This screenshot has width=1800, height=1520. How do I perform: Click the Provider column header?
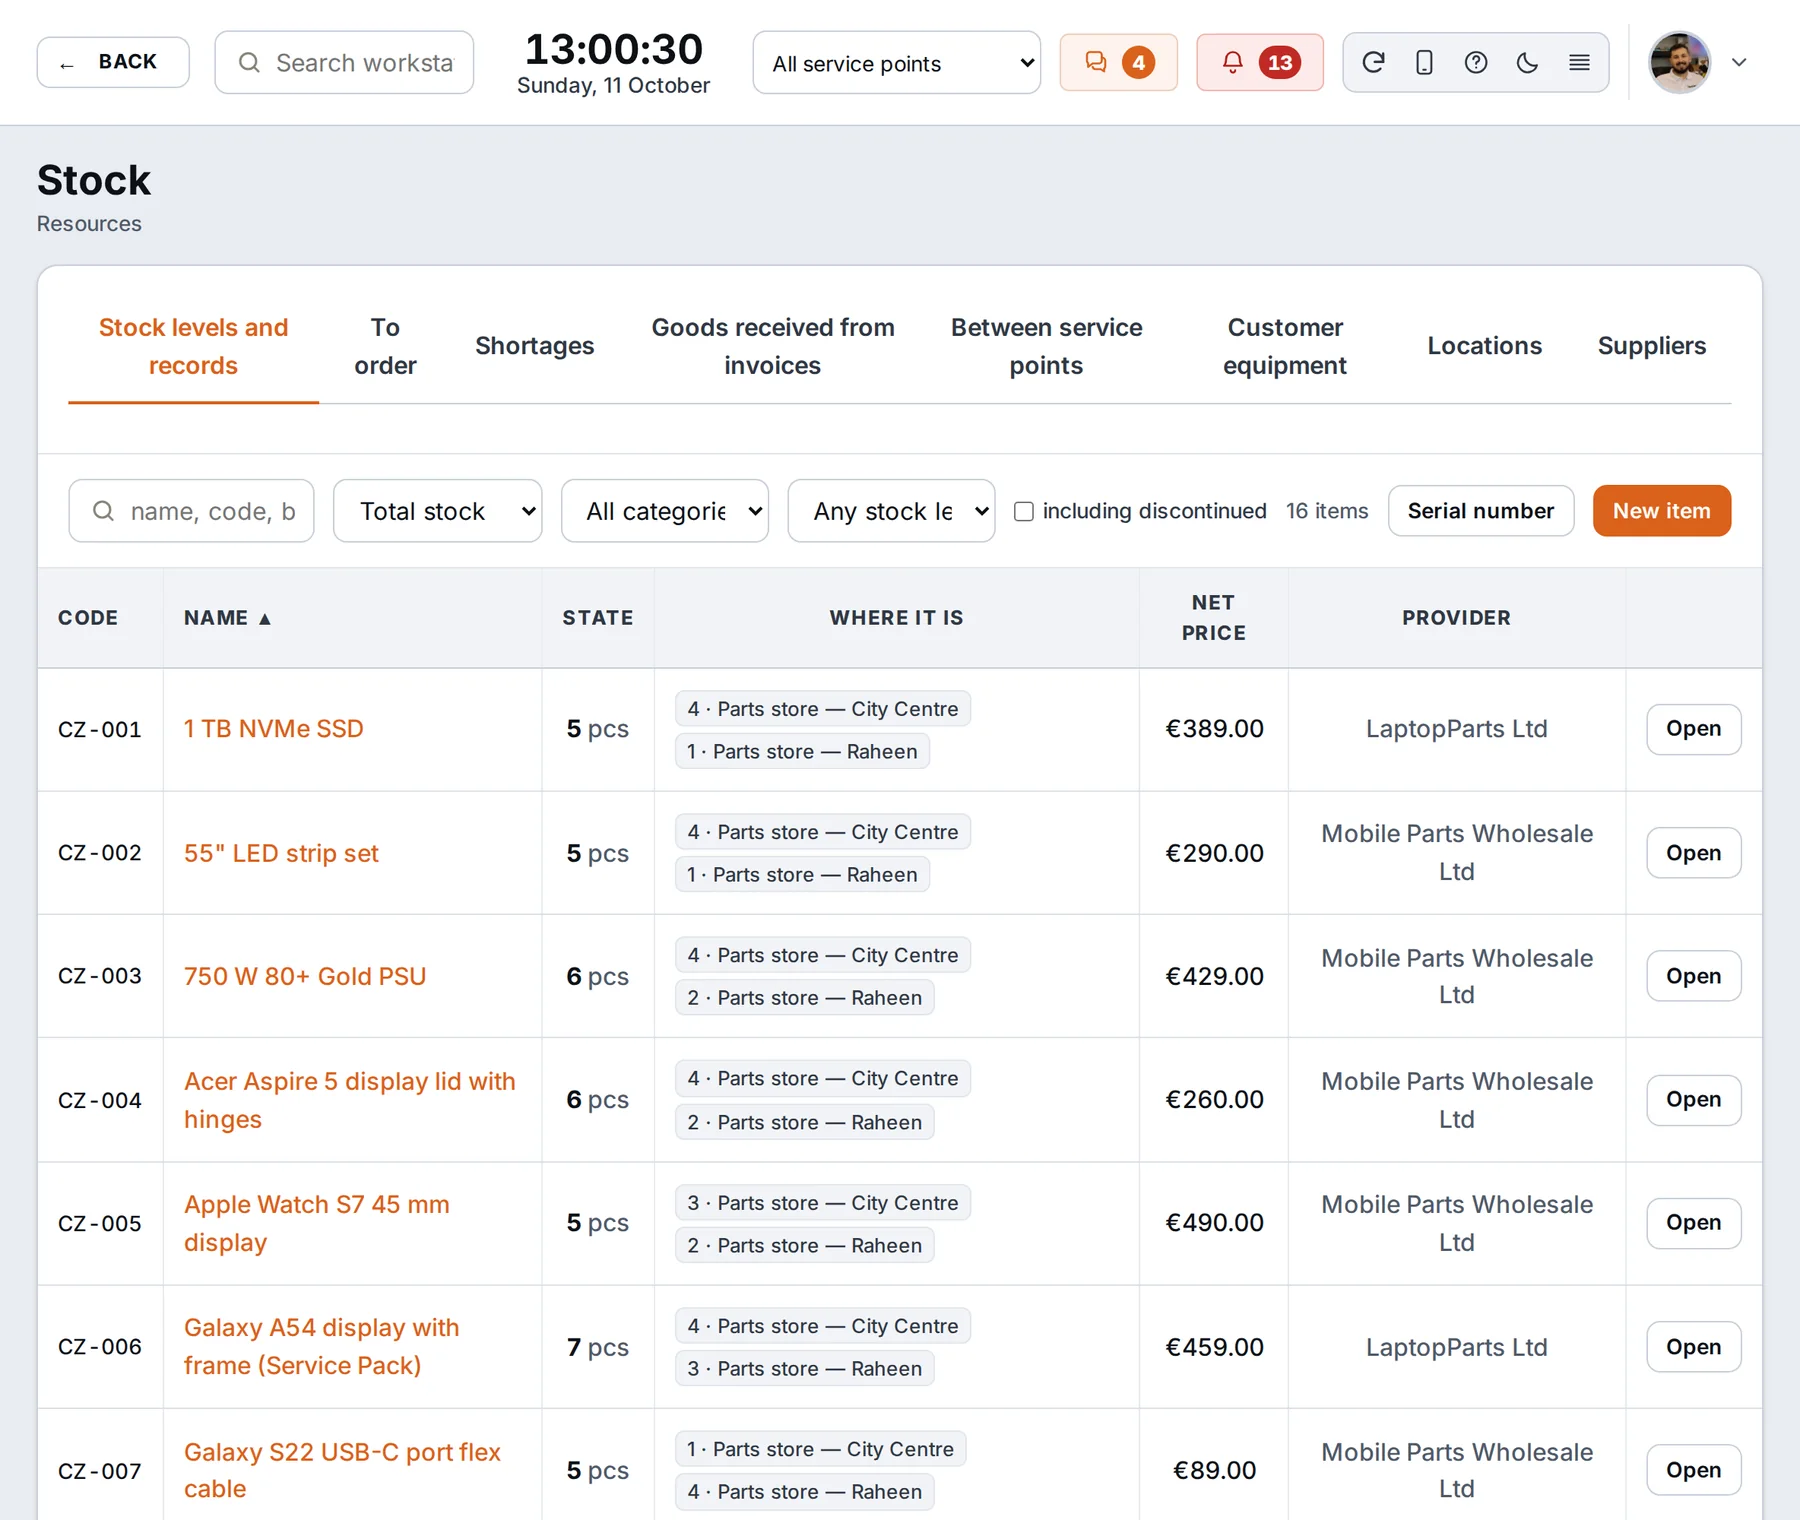coord(1456,618)
